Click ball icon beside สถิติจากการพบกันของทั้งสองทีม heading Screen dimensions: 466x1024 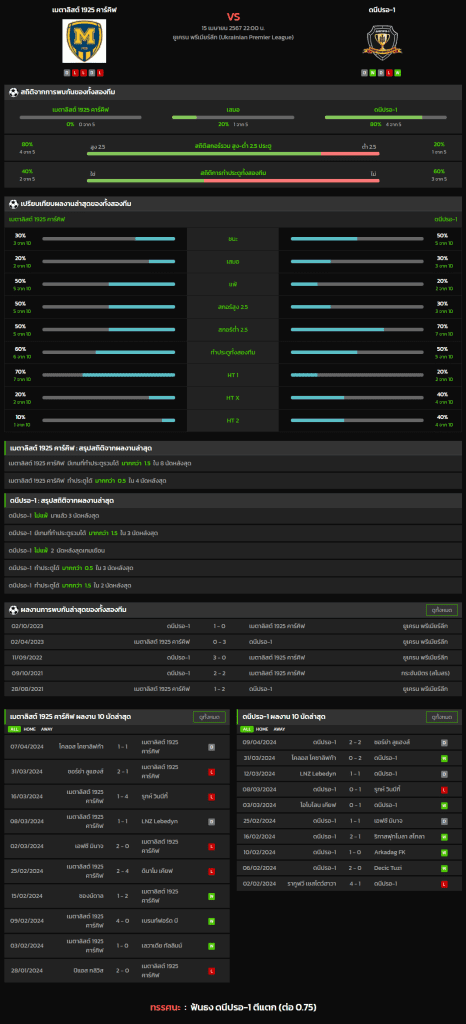13,93
